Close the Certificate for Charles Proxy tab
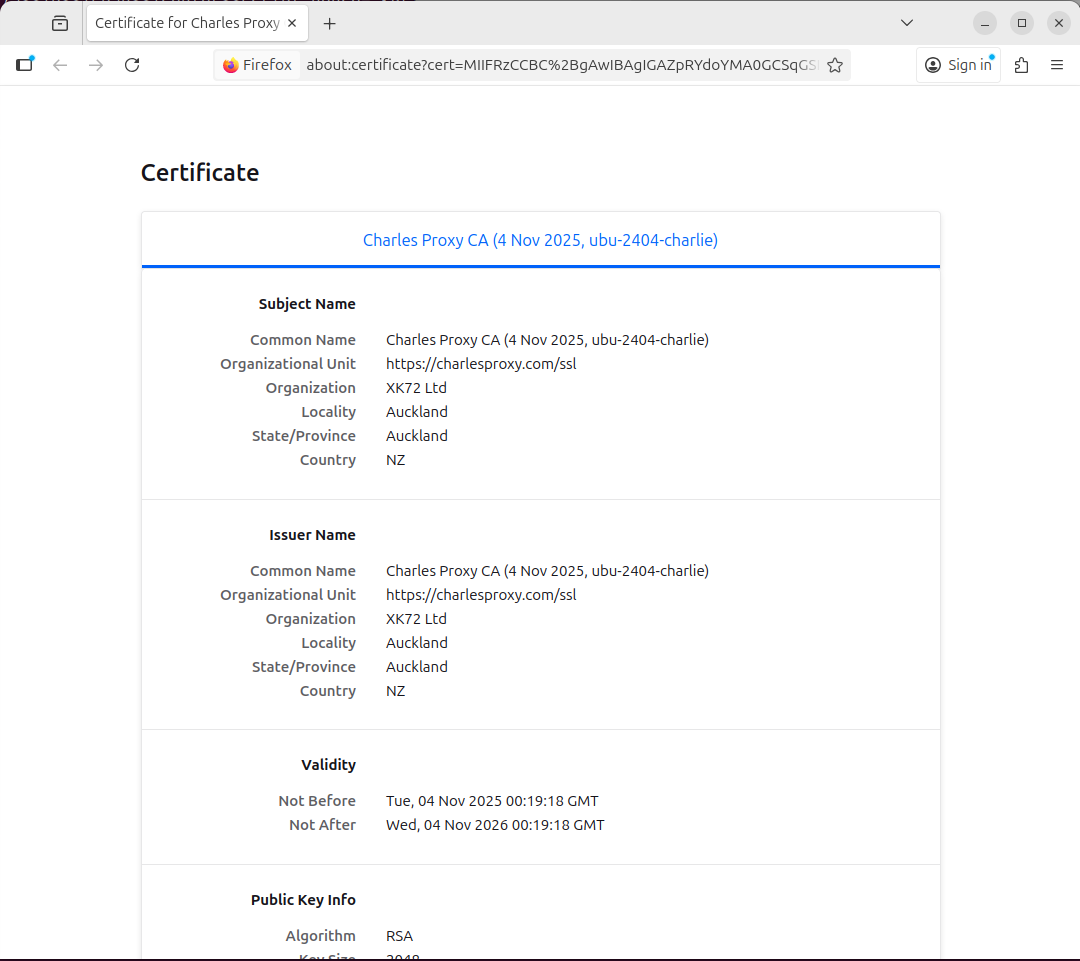Image resolution: width=1080 pixels, height=961 pixels. (292, 23)
